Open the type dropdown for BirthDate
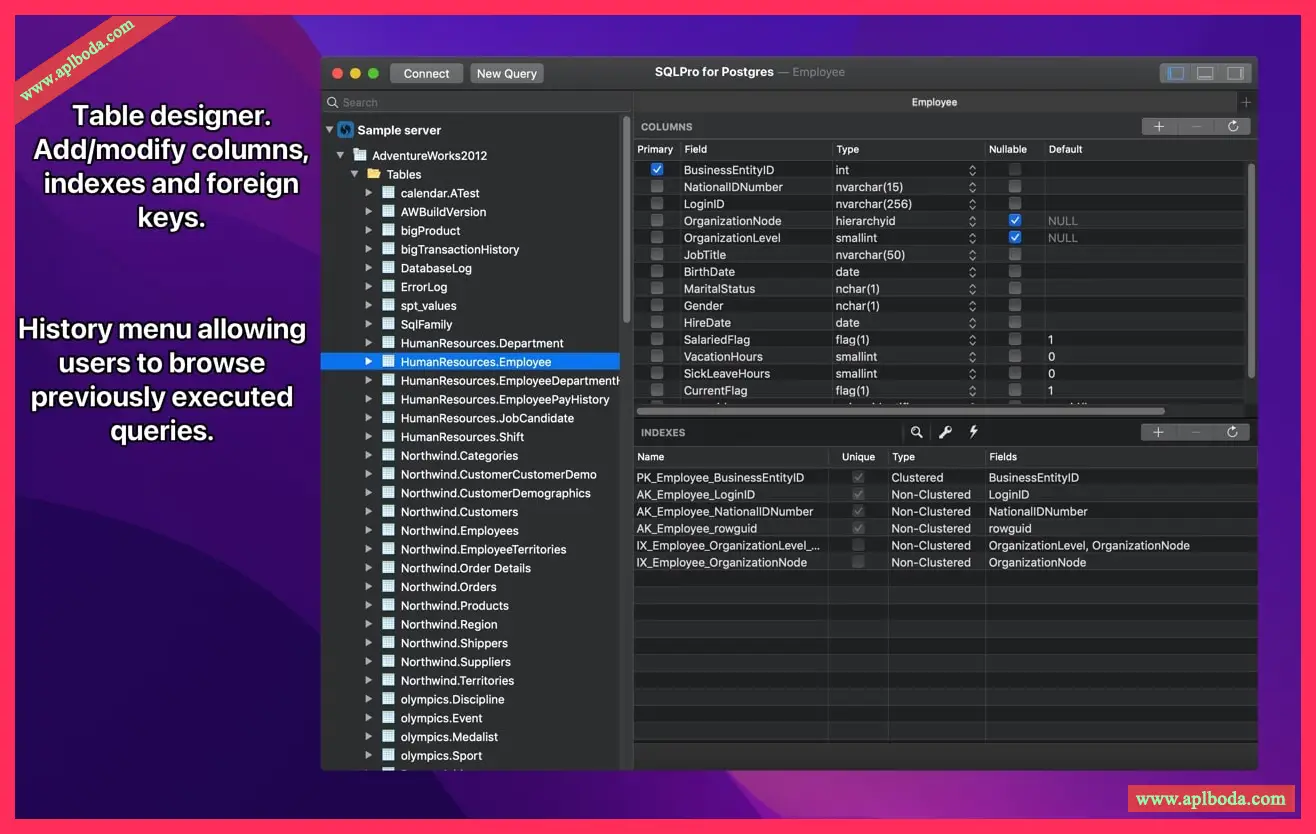1316x834 pixels. pyautogui.click(x=972, y=272)
